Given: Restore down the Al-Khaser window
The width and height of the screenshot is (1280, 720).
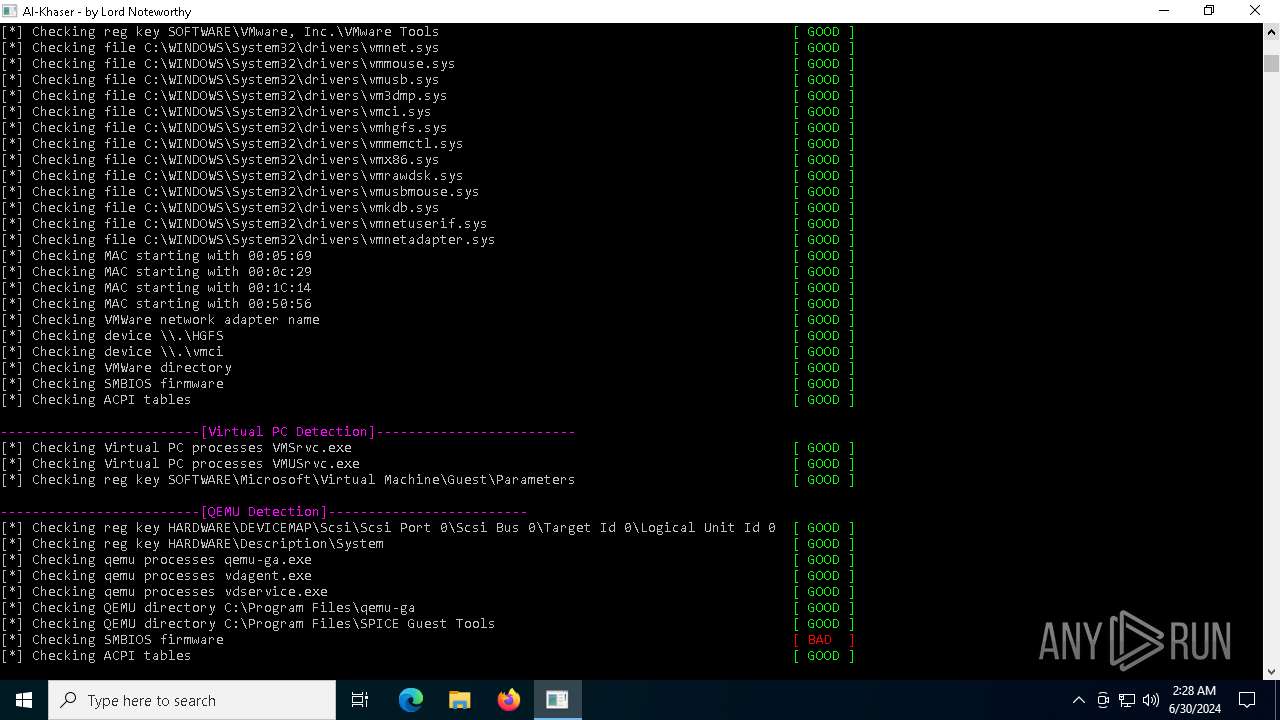Looking at the screenshot, I should pos(1209,11).
